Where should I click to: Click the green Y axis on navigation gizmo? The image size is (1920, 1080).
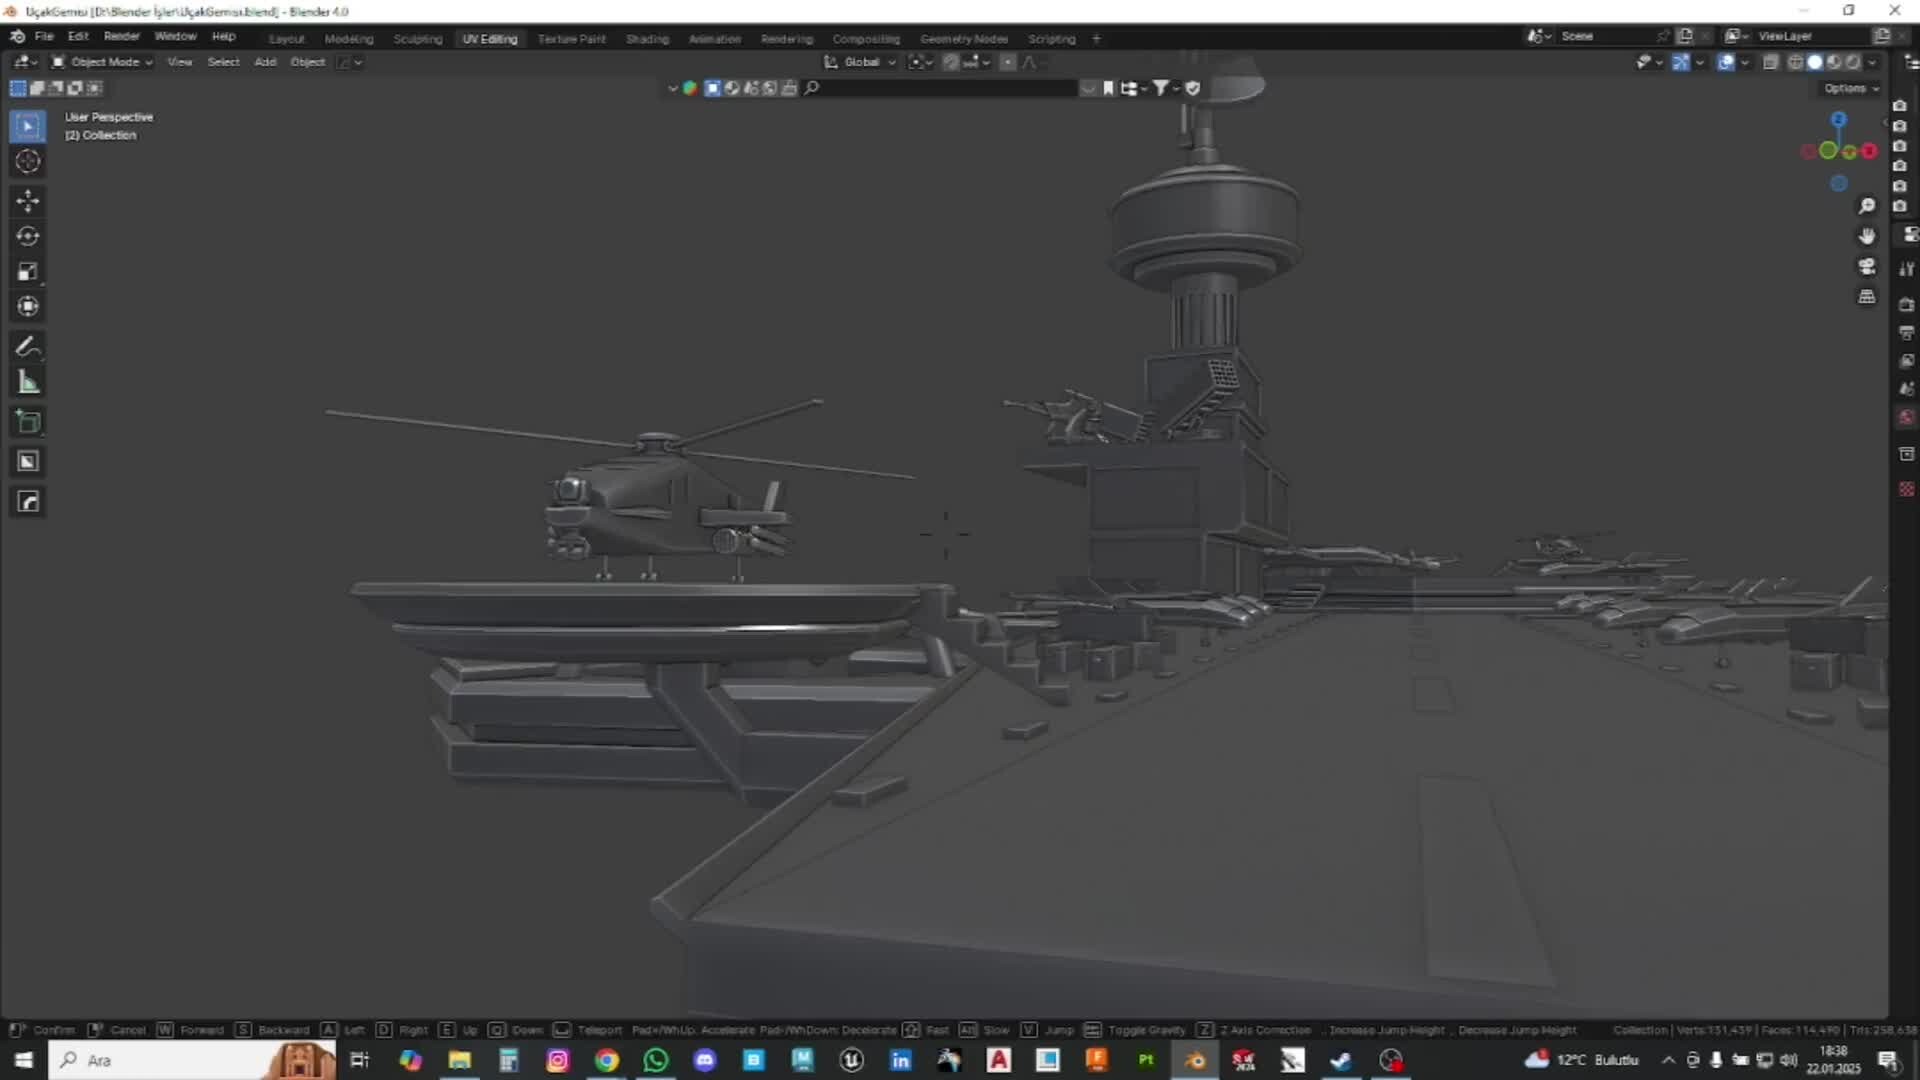tap(1828, 150)
